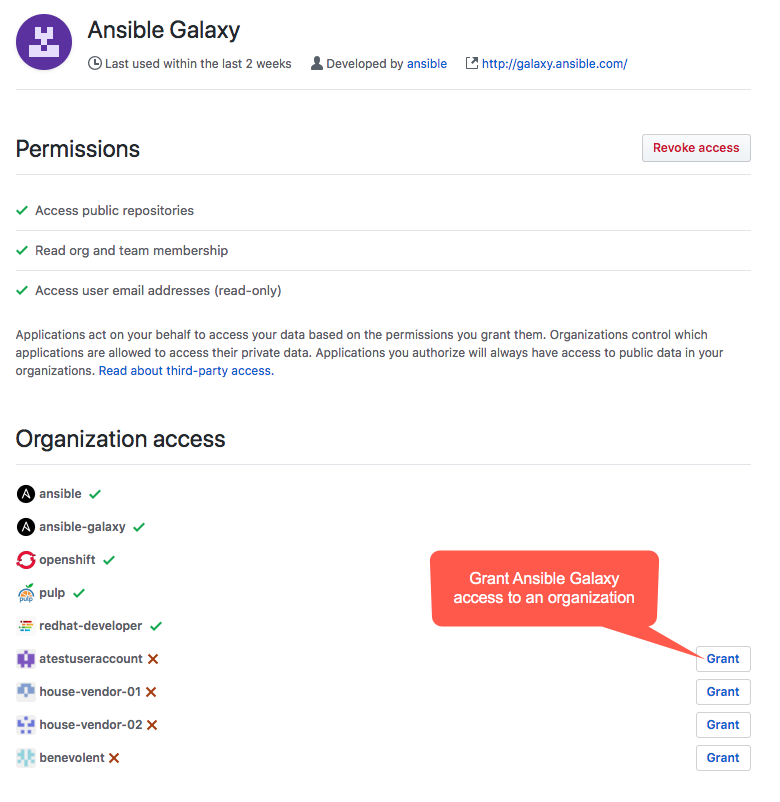Click the red X next to atestuseraccount
Screen dimensions: 780x802
click(x=153, y=659)
